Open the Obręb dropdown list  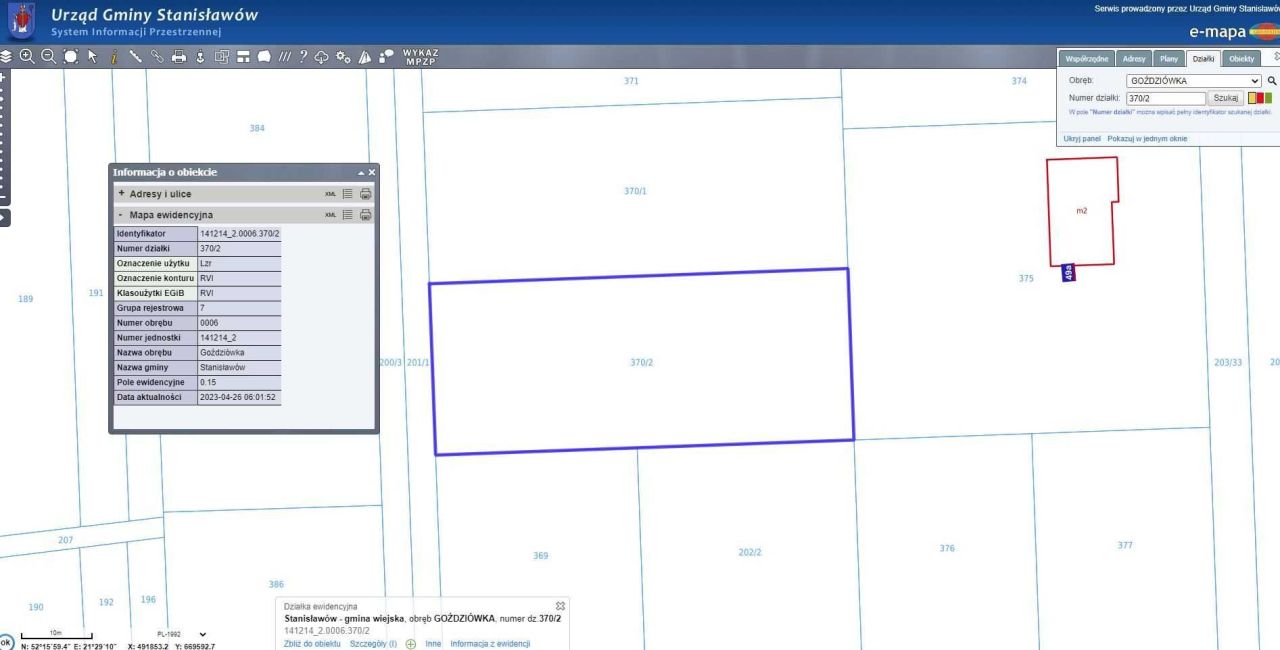coord(1193,80)
